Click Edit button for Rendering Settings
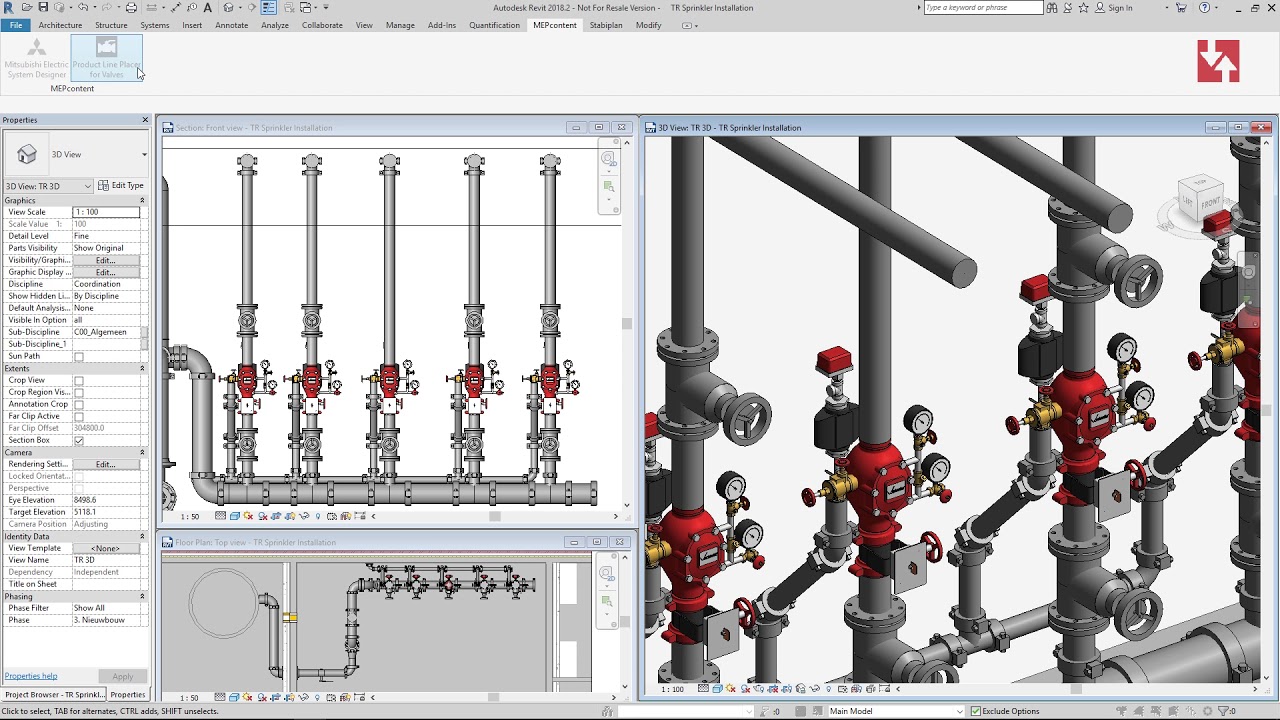The image size is (1280, 720). [x=105, y=464]
